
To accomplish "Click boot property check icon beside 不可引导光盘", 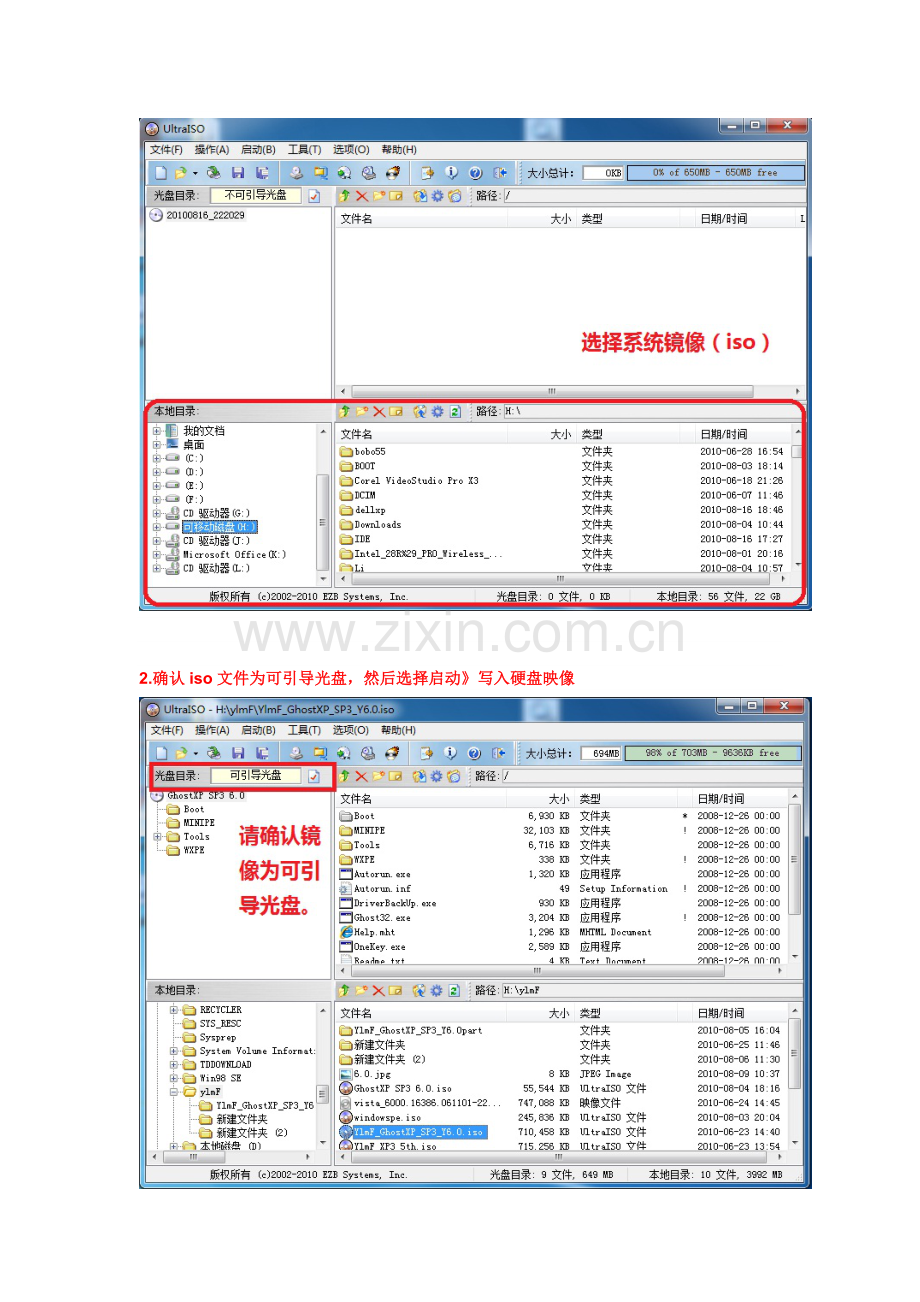I will 314,196.
